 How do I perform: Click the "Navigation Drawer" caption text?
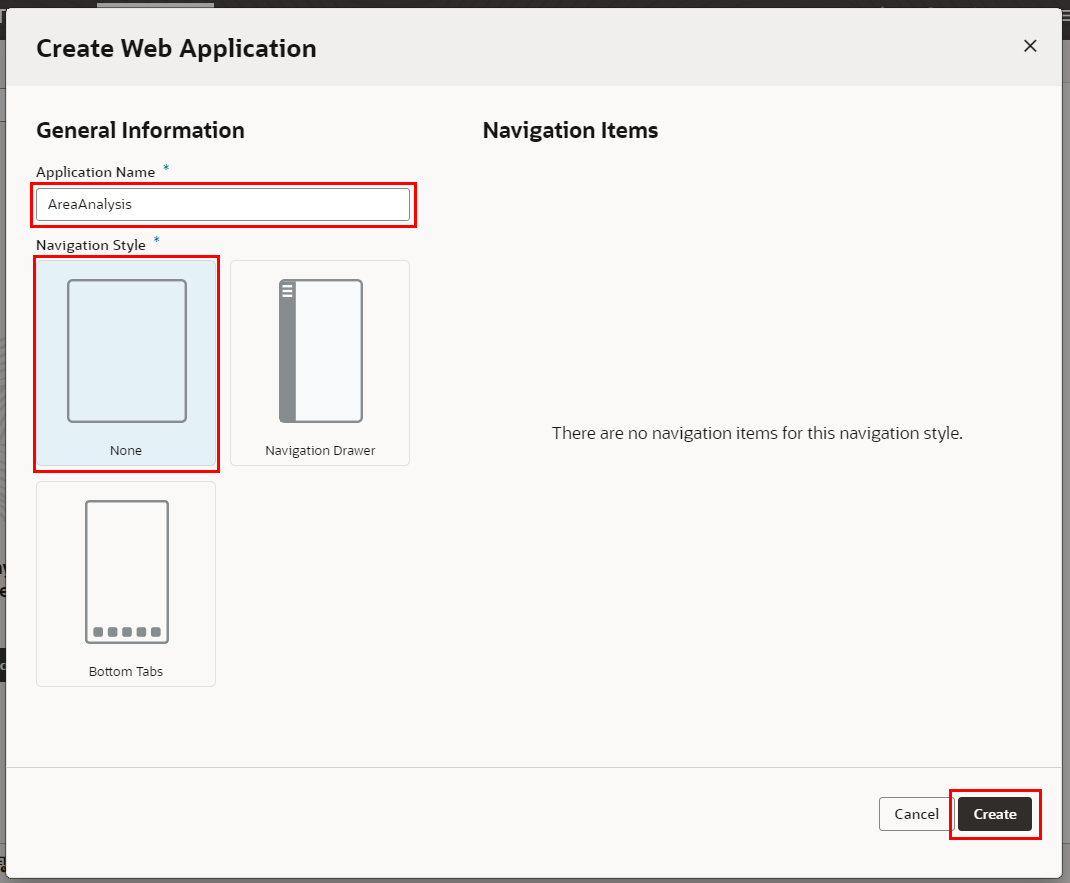pos(320,451)
